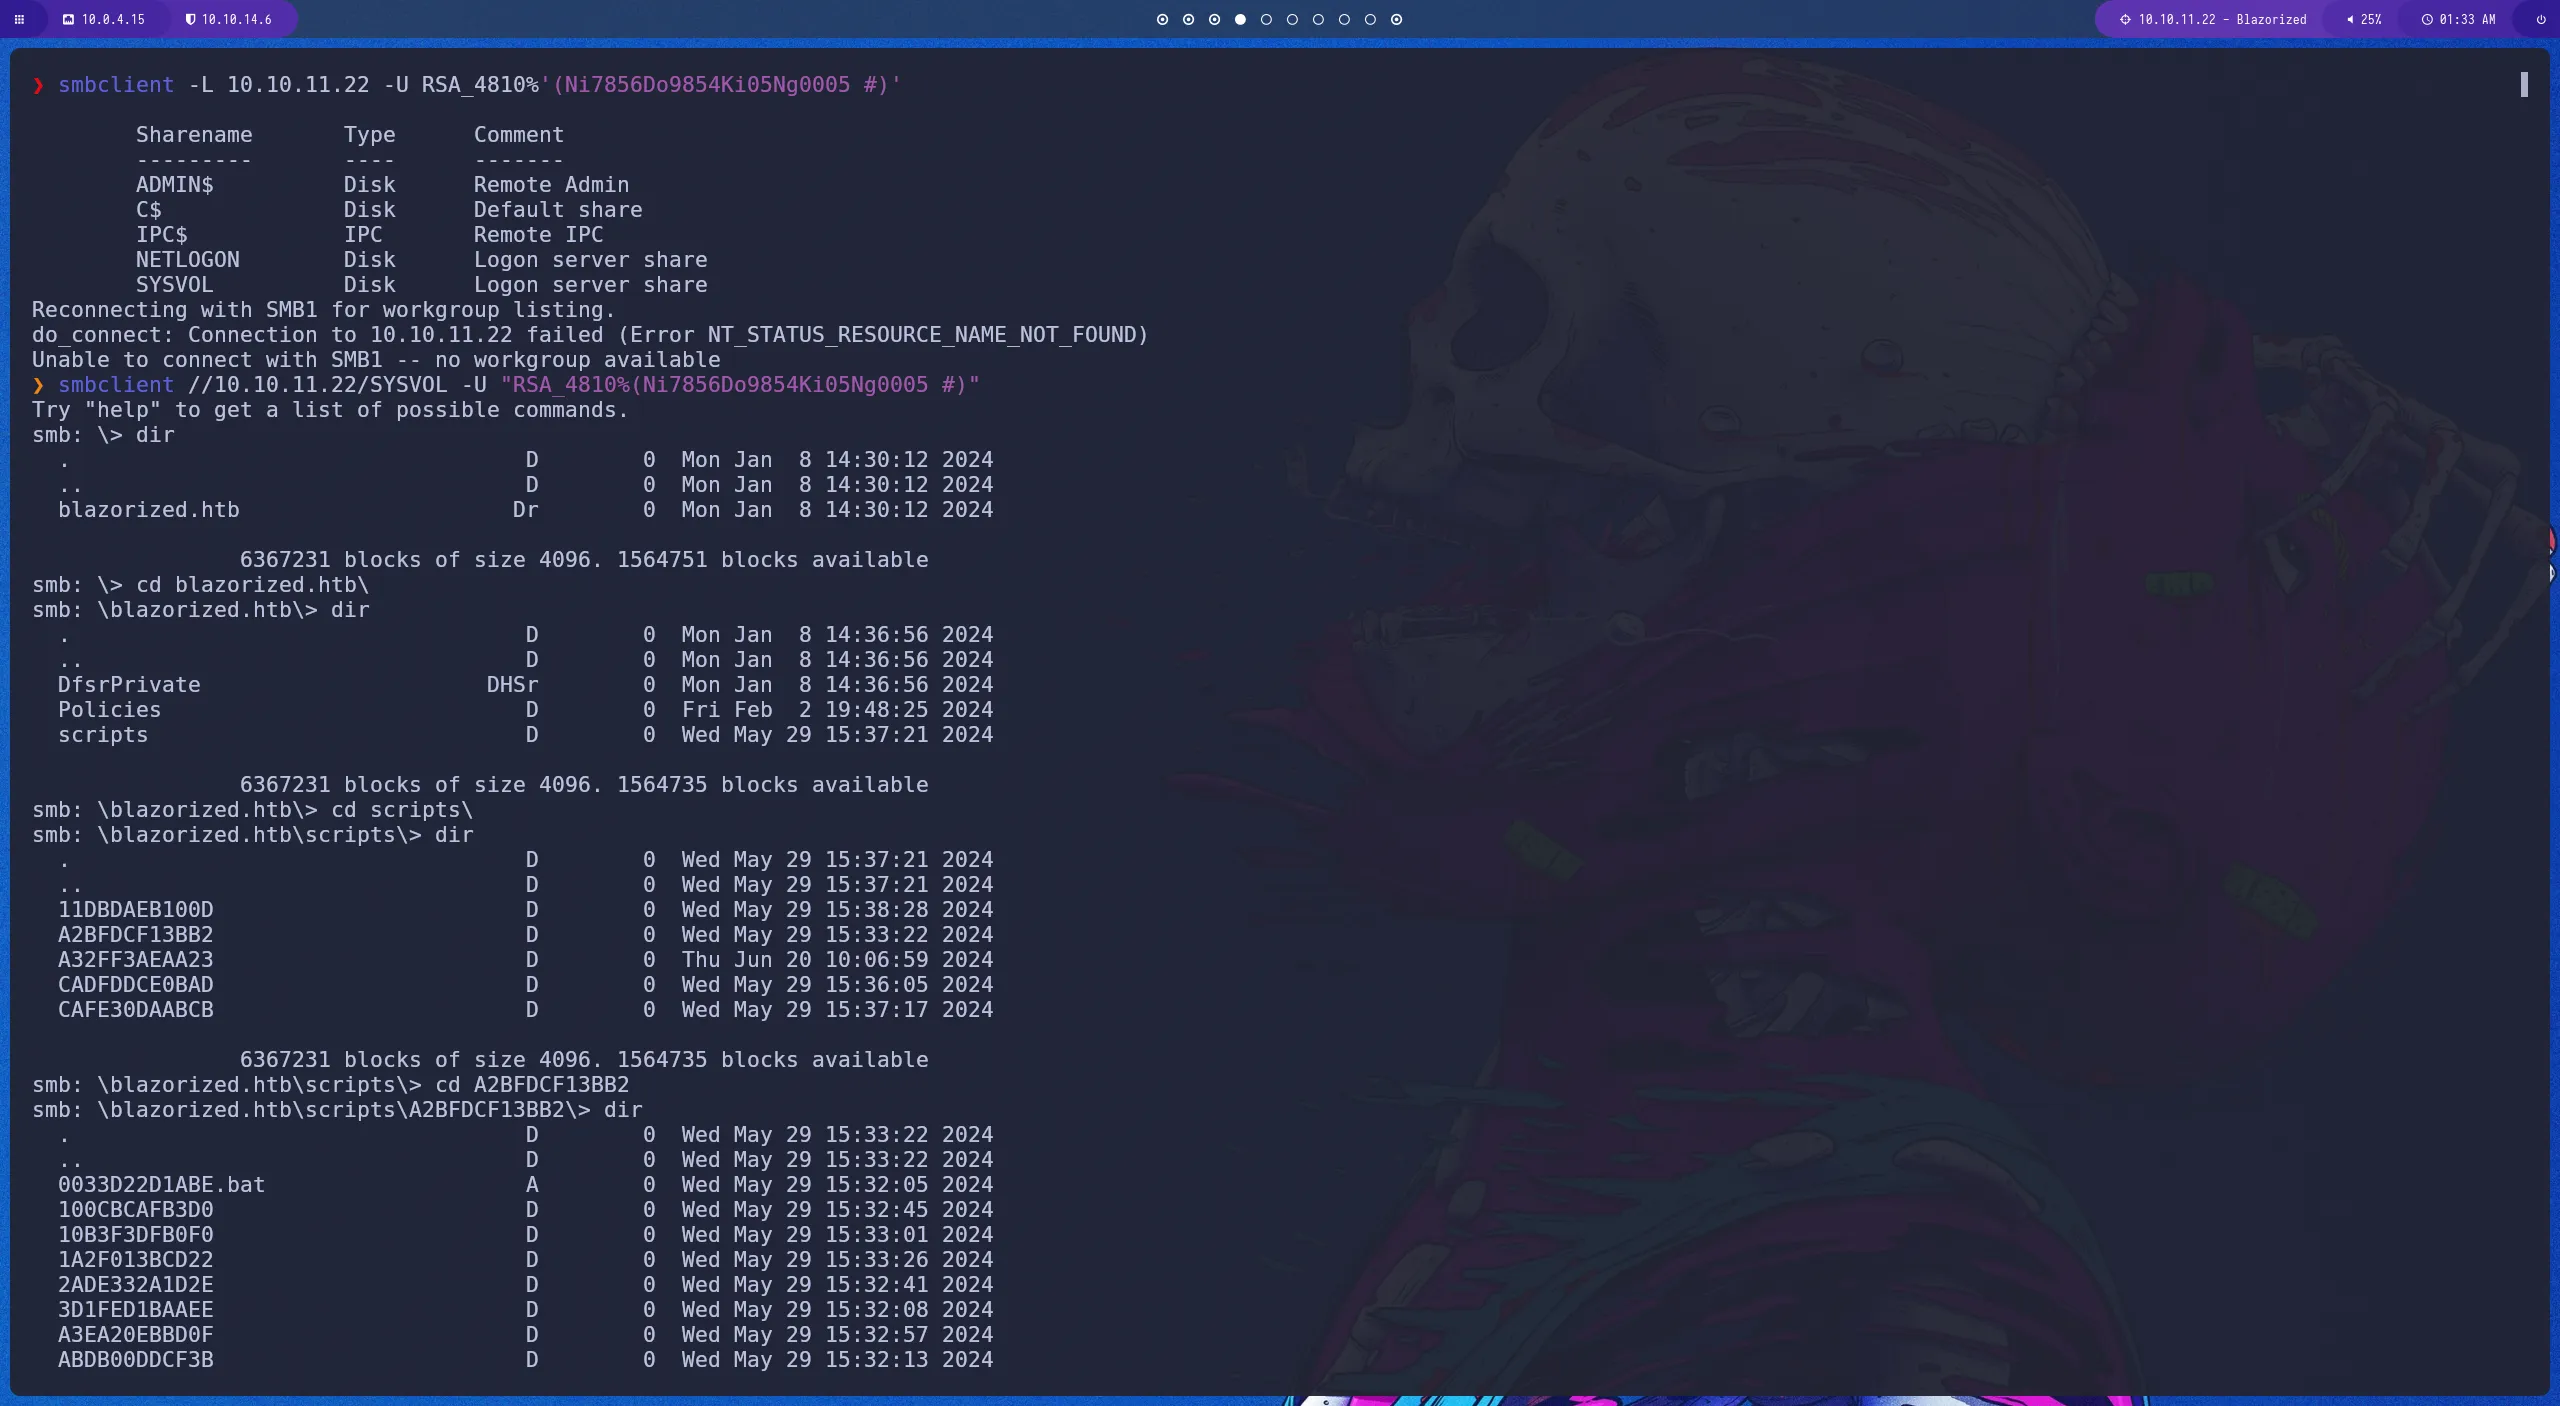The height and width of the screenshot is (1406, 2560).
Task: Click the SYSVOL share name in listing
Action: pos(174,285)
